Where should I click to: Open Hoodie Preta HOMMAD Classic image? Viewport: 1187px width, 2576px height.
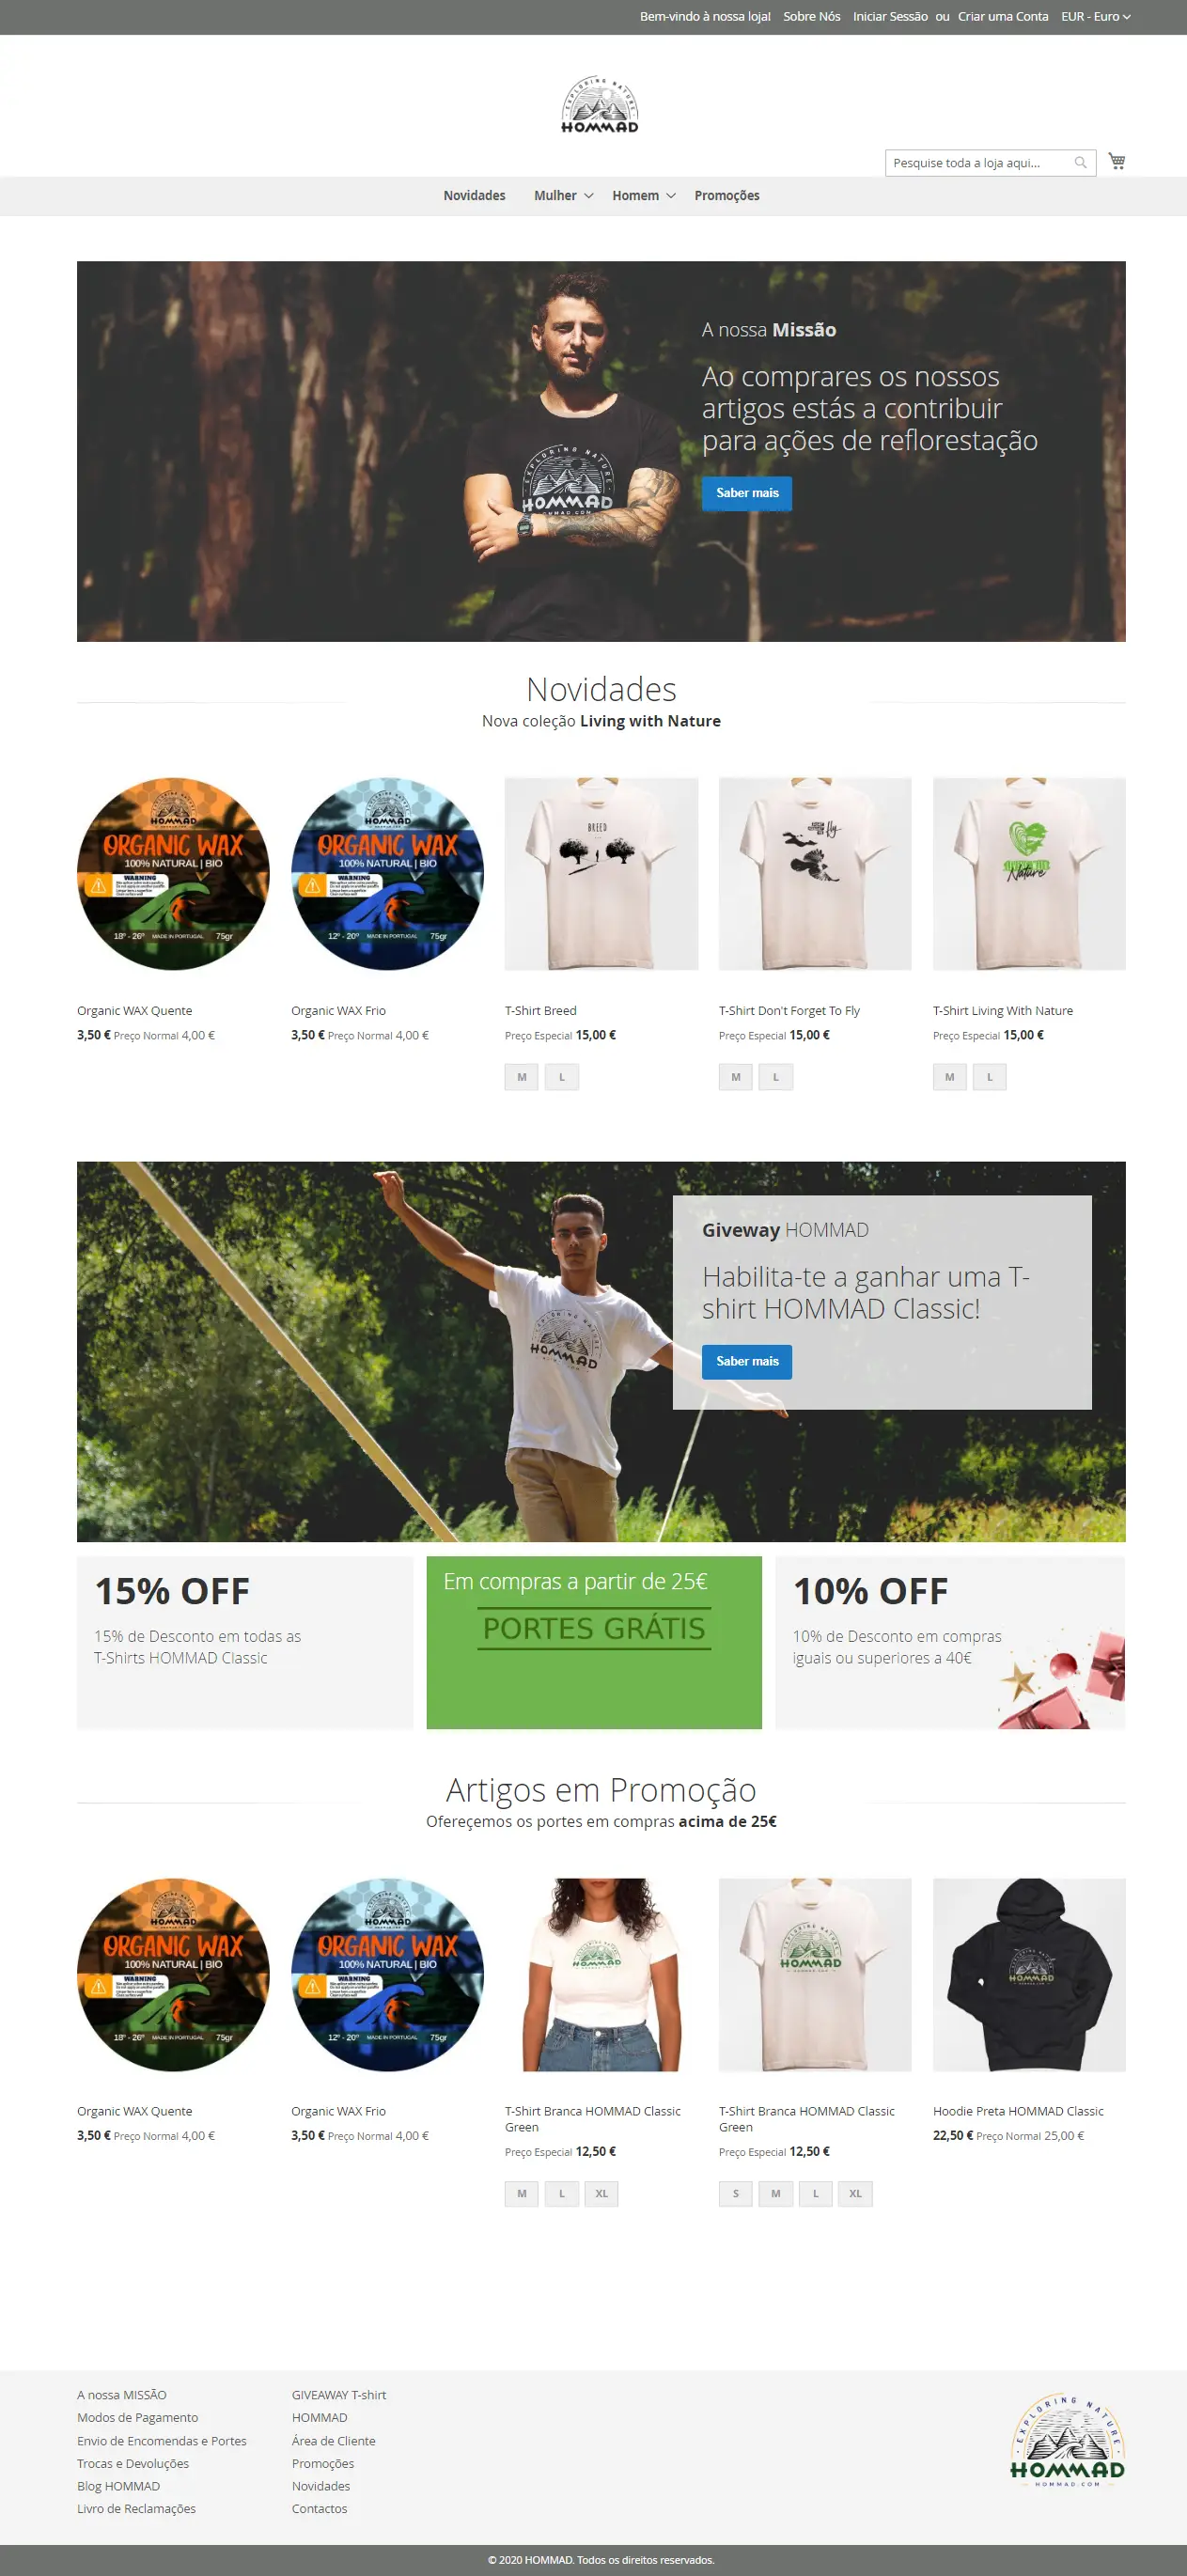tap(1029, 1974)
